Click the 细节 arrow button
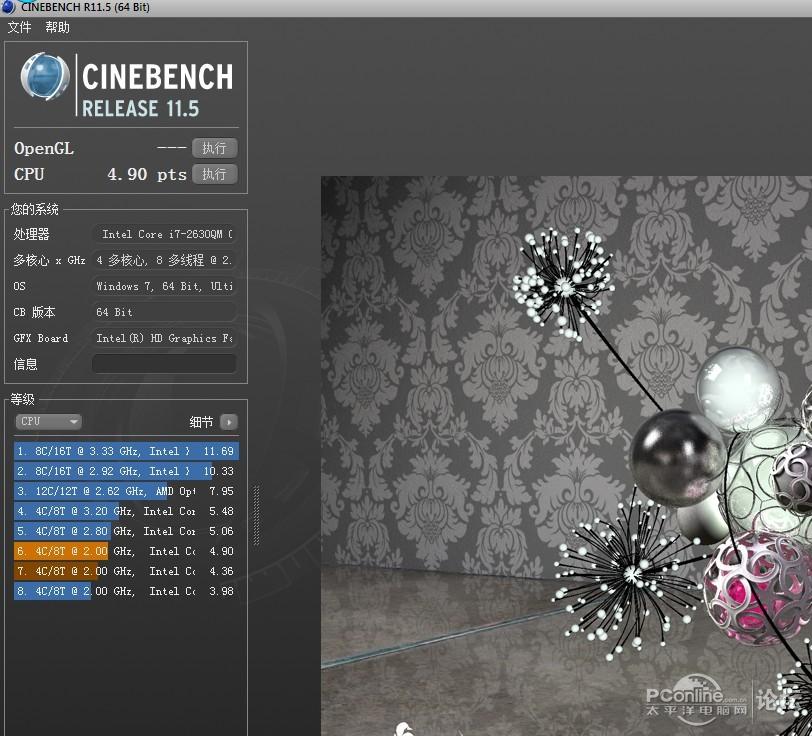This screenshot has height=736, width=812. point(229,422)
